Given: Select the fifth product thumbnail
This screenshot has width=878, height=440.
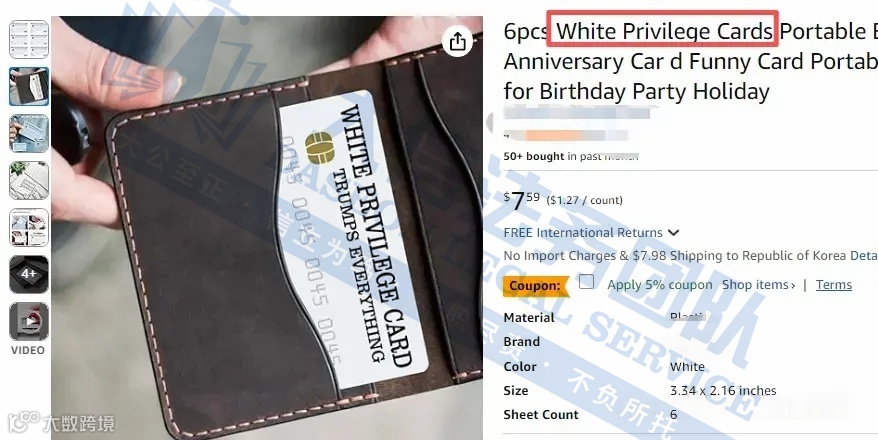Looking at the screenshot, I should click(x=29, y=227).
